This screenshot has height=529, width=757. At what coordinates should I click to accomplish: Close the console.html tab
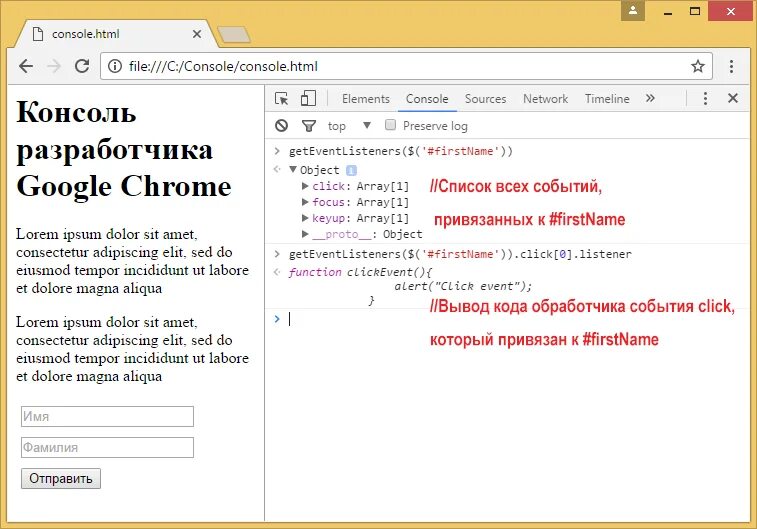click(196, 34)
